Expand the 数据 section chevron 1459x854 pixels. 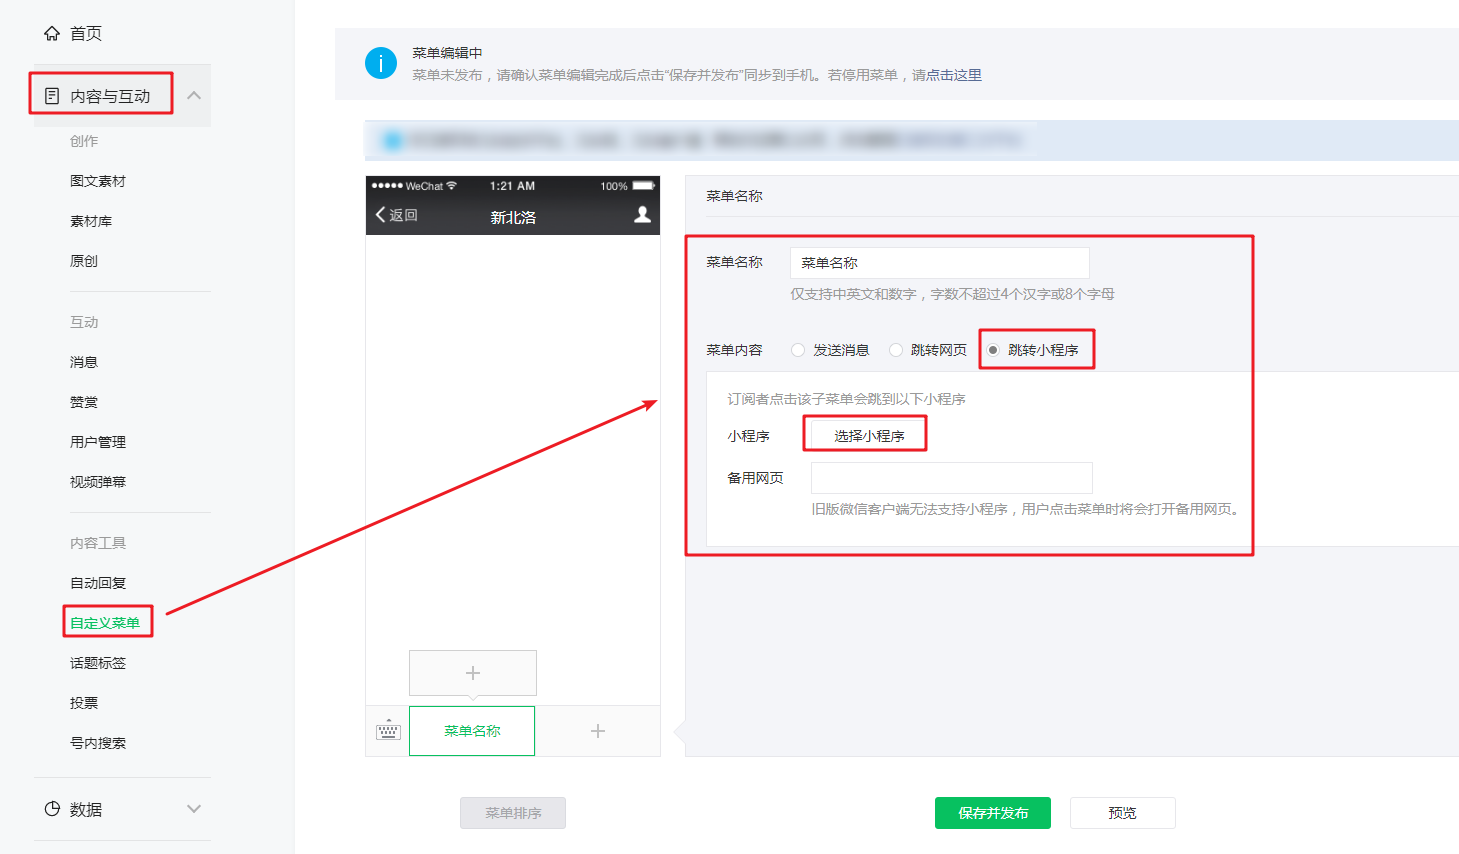click(x=194, y=809)
